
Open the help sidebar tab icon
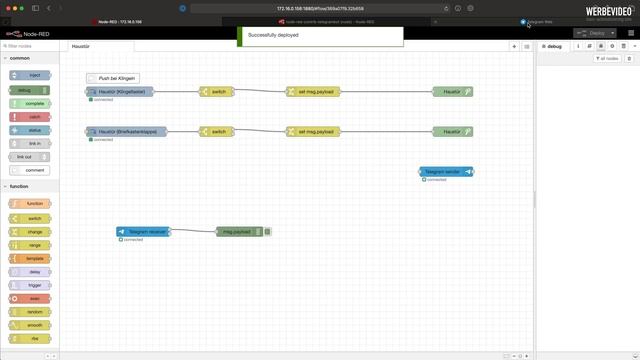coord(589,47)
